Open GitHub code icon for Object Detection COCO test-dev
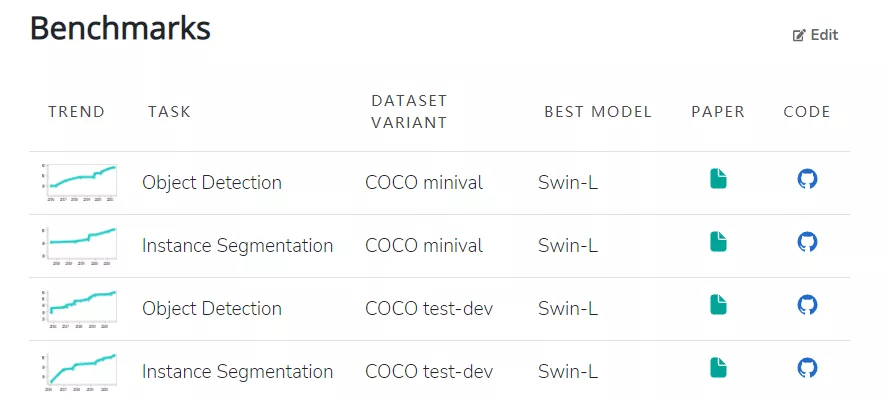The image size is (890, 399). pos(807,305)
